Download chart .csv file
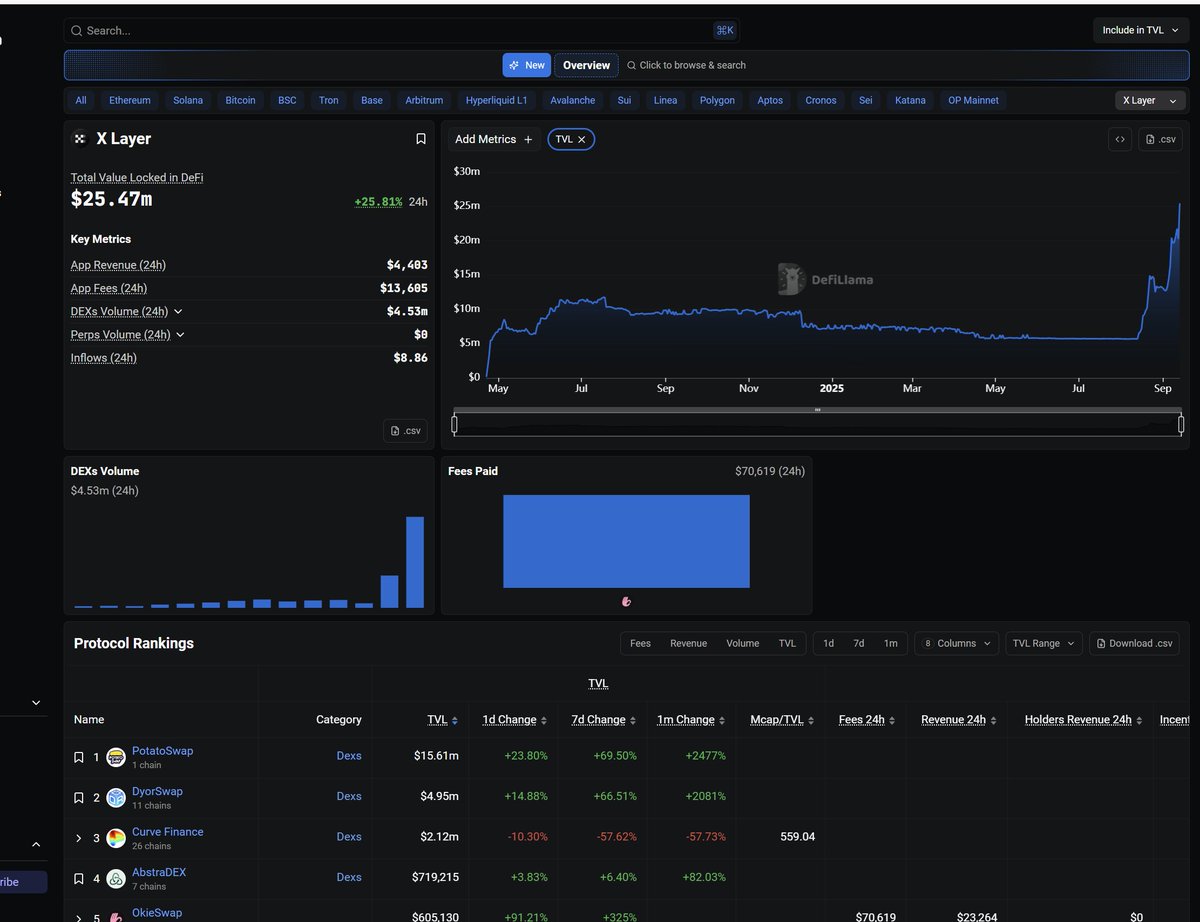The width and height of the screenshot is (1200, 922). pyautogui.click(x=1160, y=139)
